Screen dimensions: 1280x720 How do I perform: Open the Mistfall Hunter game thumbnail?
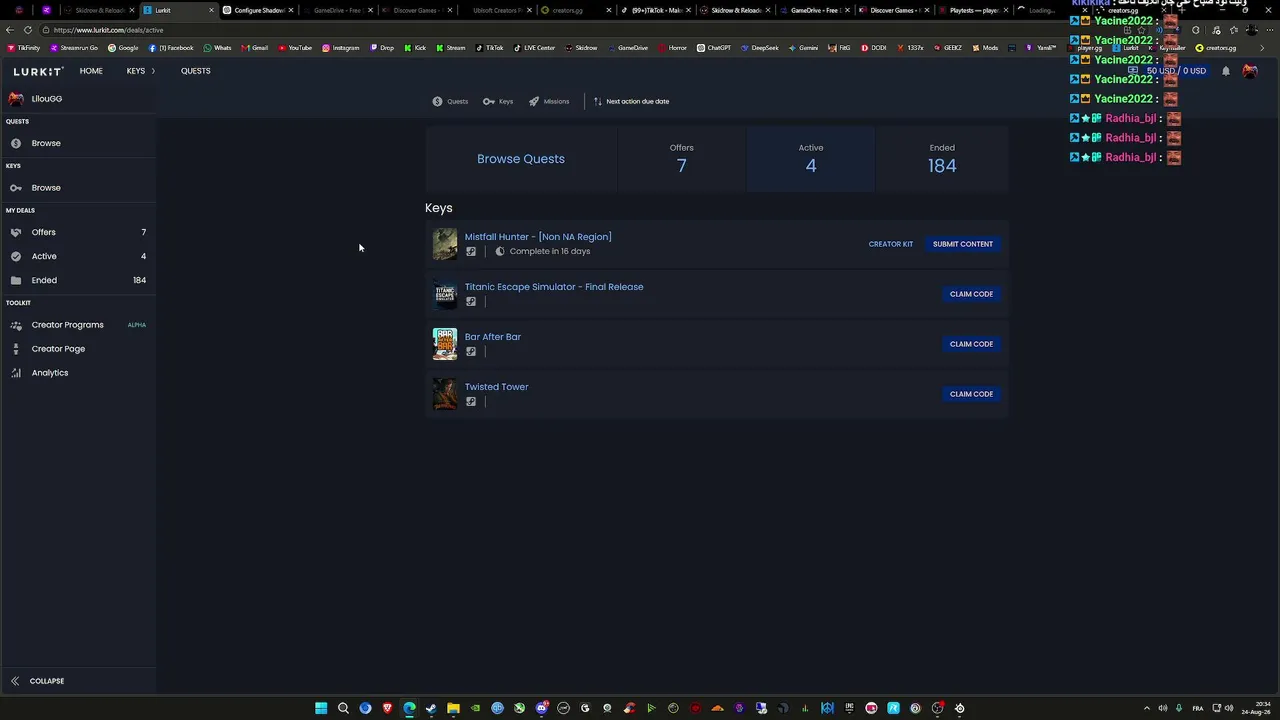click(445, 244)
